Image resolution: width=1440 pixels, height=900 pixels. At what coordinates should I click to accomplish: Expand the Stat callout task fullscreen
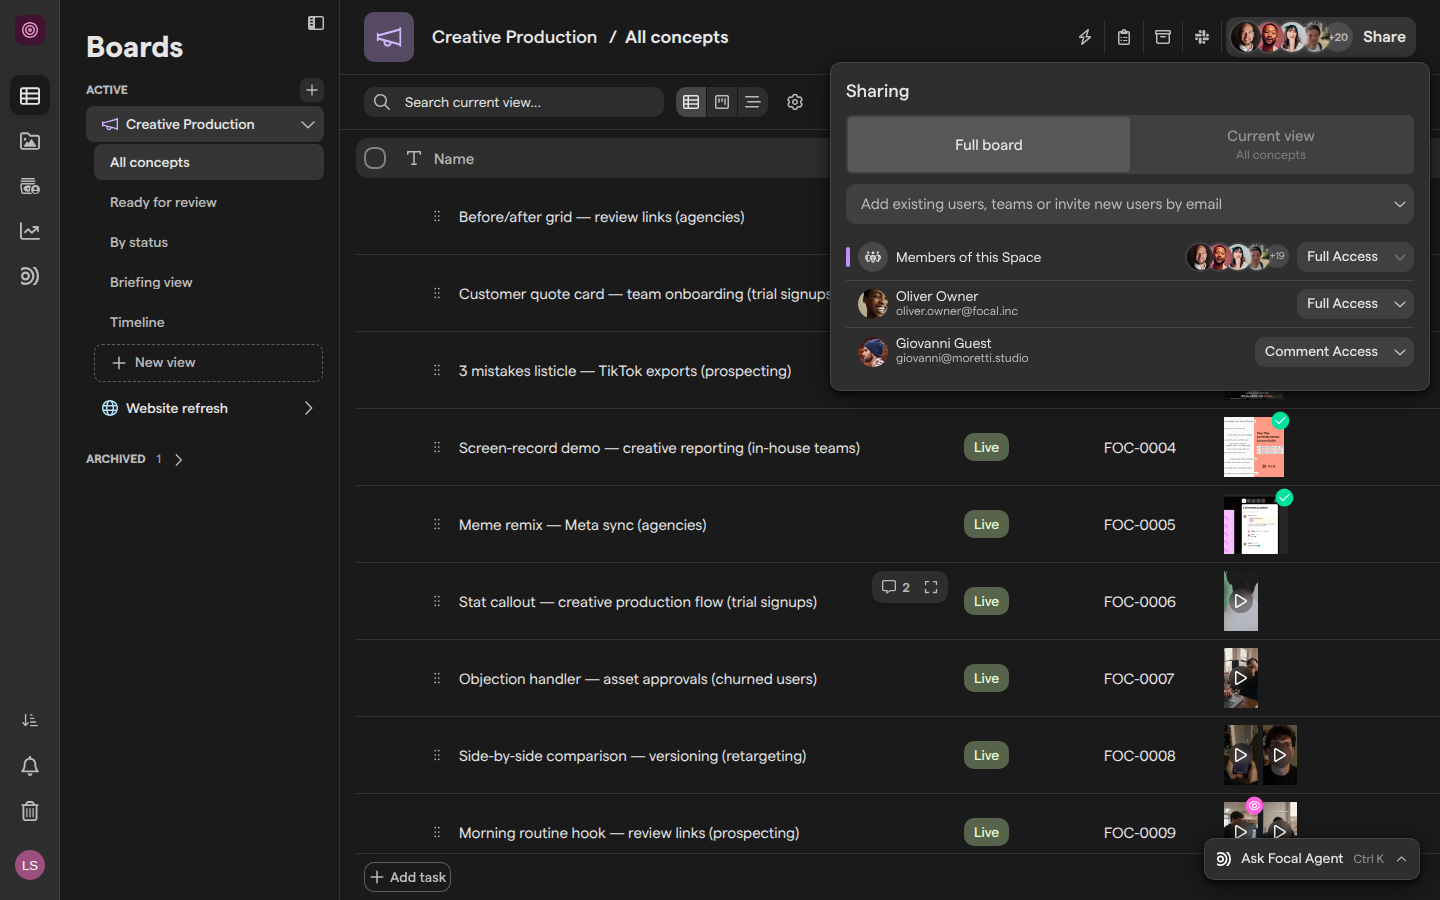(x=931, y=587)
